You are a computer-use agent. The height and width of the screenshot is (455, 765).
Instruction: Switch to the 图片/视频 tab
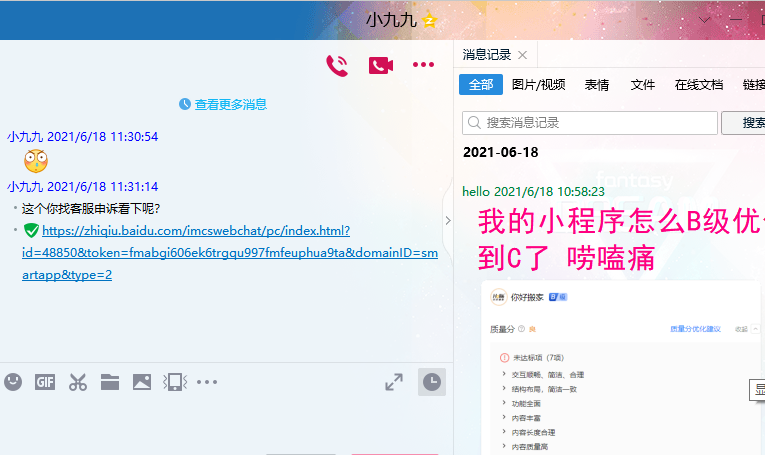click(538, 85)
